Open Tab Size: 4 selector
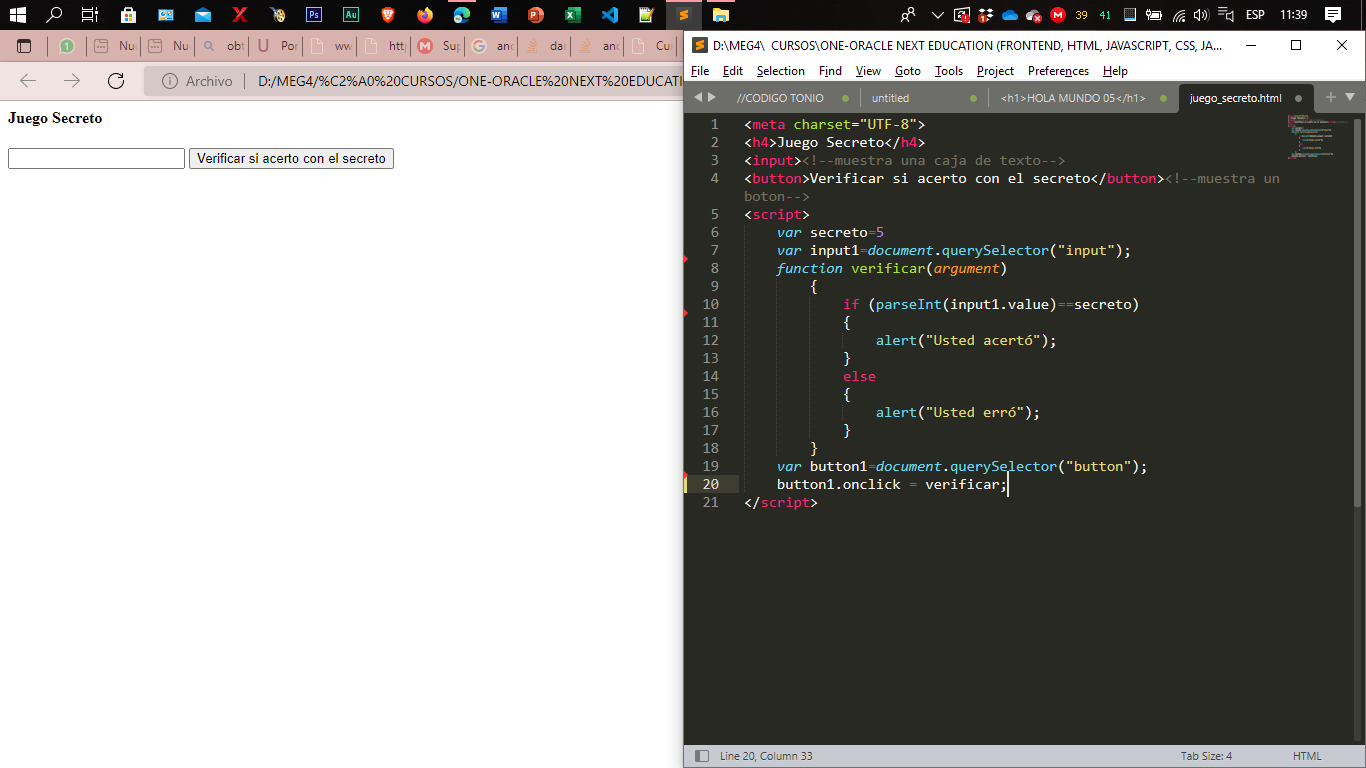The image size is (1366, 768). pyautogui.click(x=1206, y=756)
